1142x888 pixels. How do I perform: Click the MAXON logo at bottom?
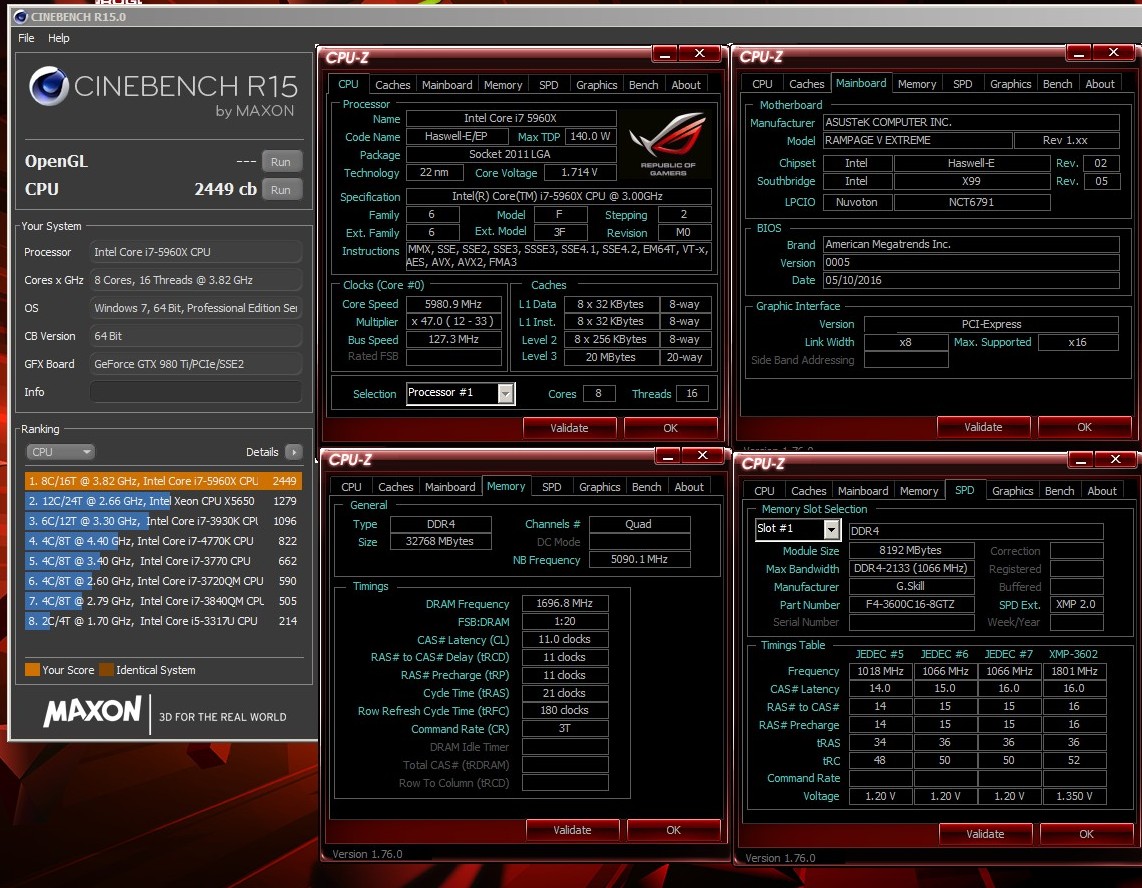[92, 711]
